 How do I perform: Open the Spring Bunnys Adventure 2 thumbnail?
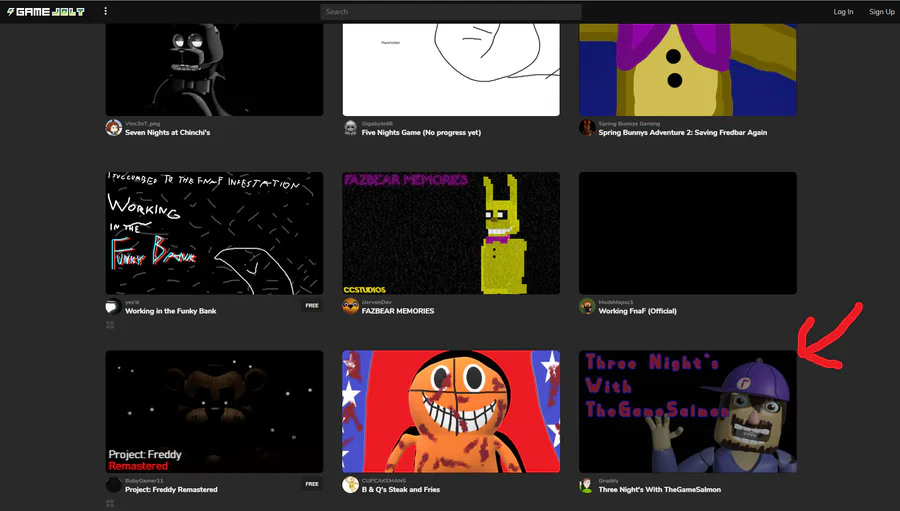point(688,69)
